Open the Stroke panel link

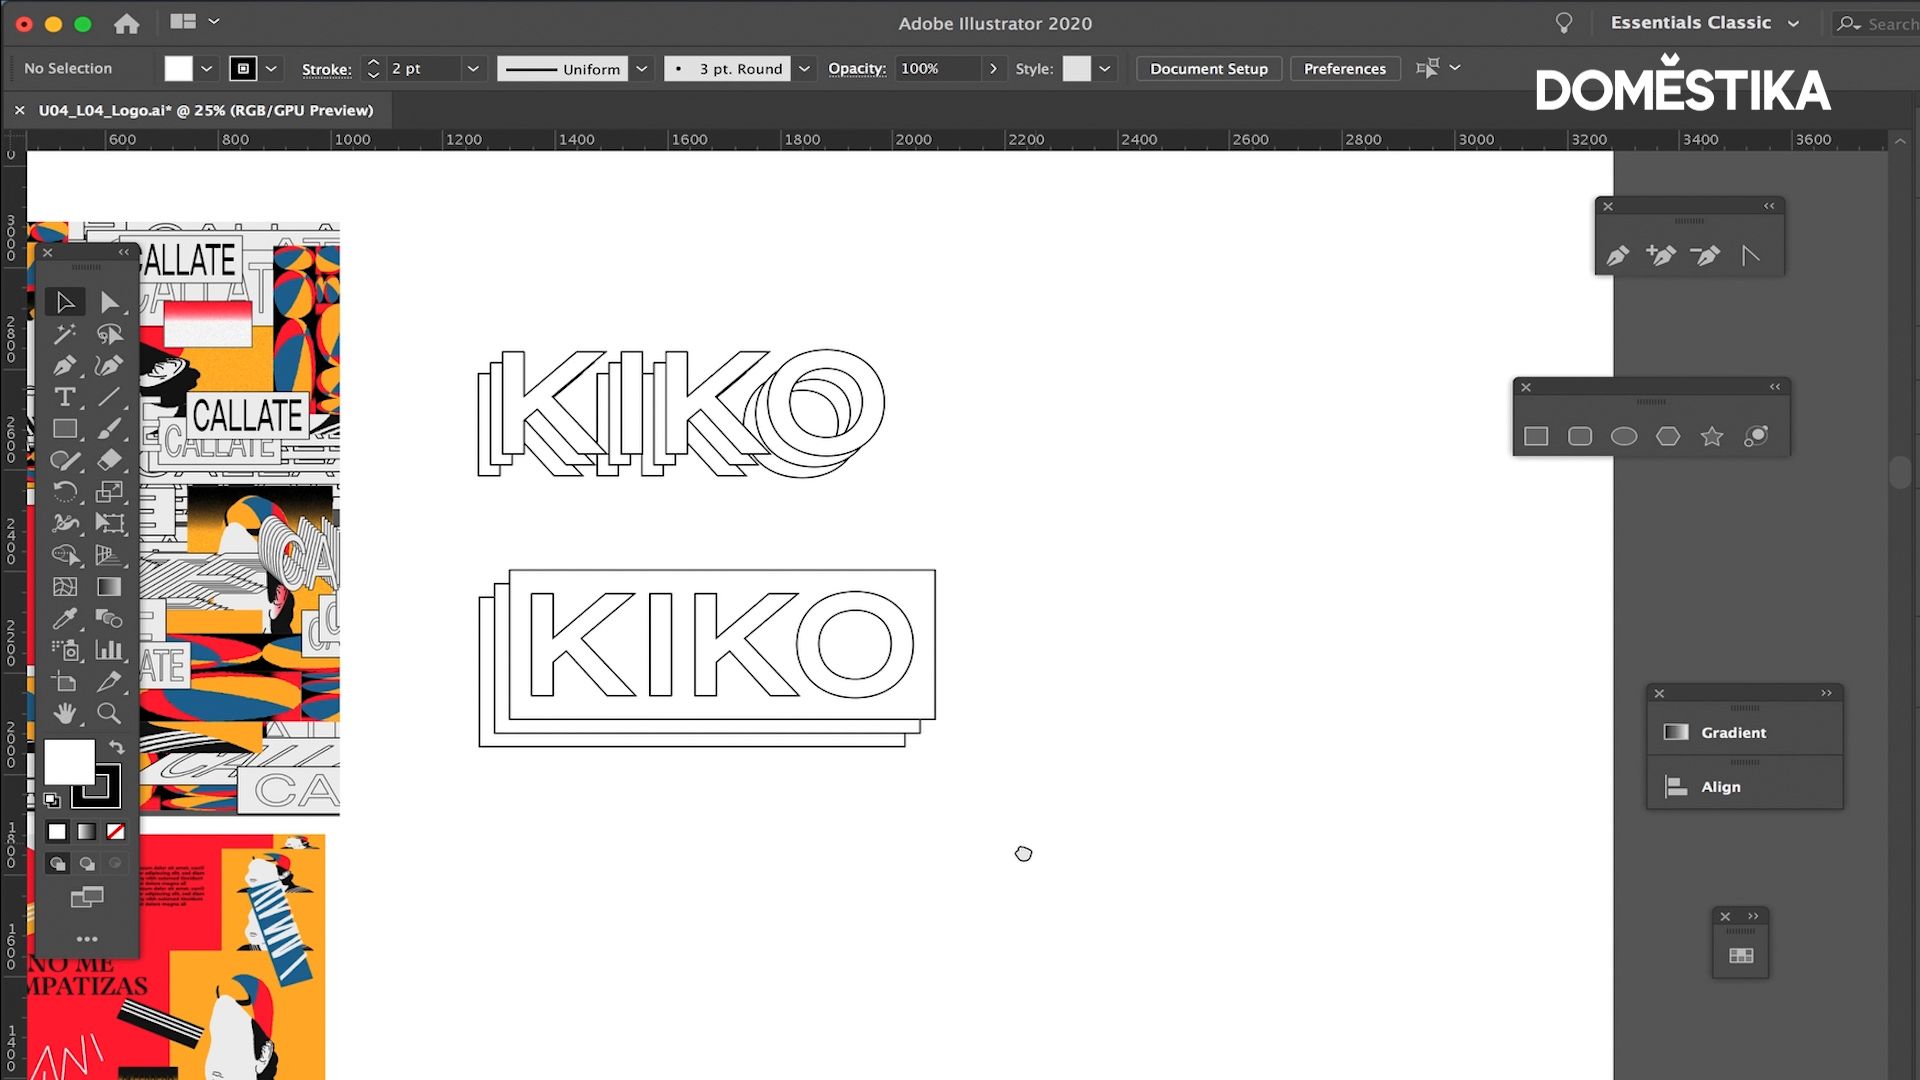pos(326,69)
